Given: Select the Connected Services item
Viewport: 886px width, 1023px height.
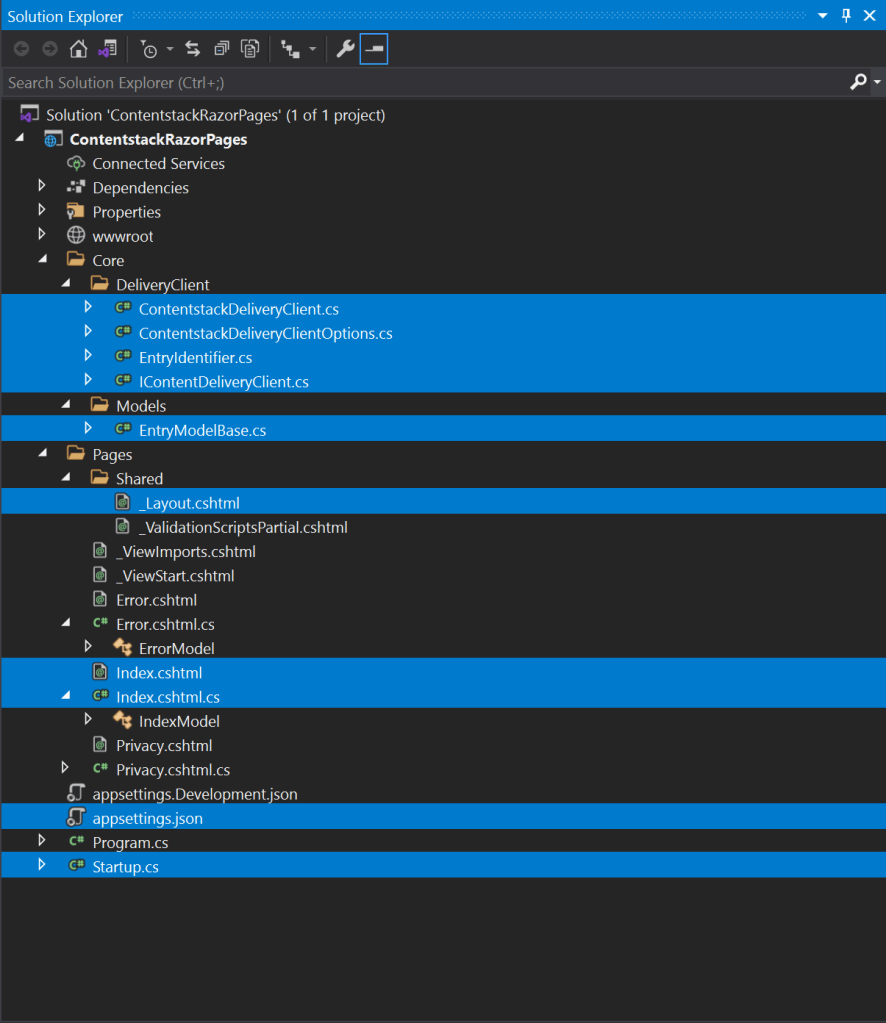Looking at the screenshot, I should (x=158, y=163).
